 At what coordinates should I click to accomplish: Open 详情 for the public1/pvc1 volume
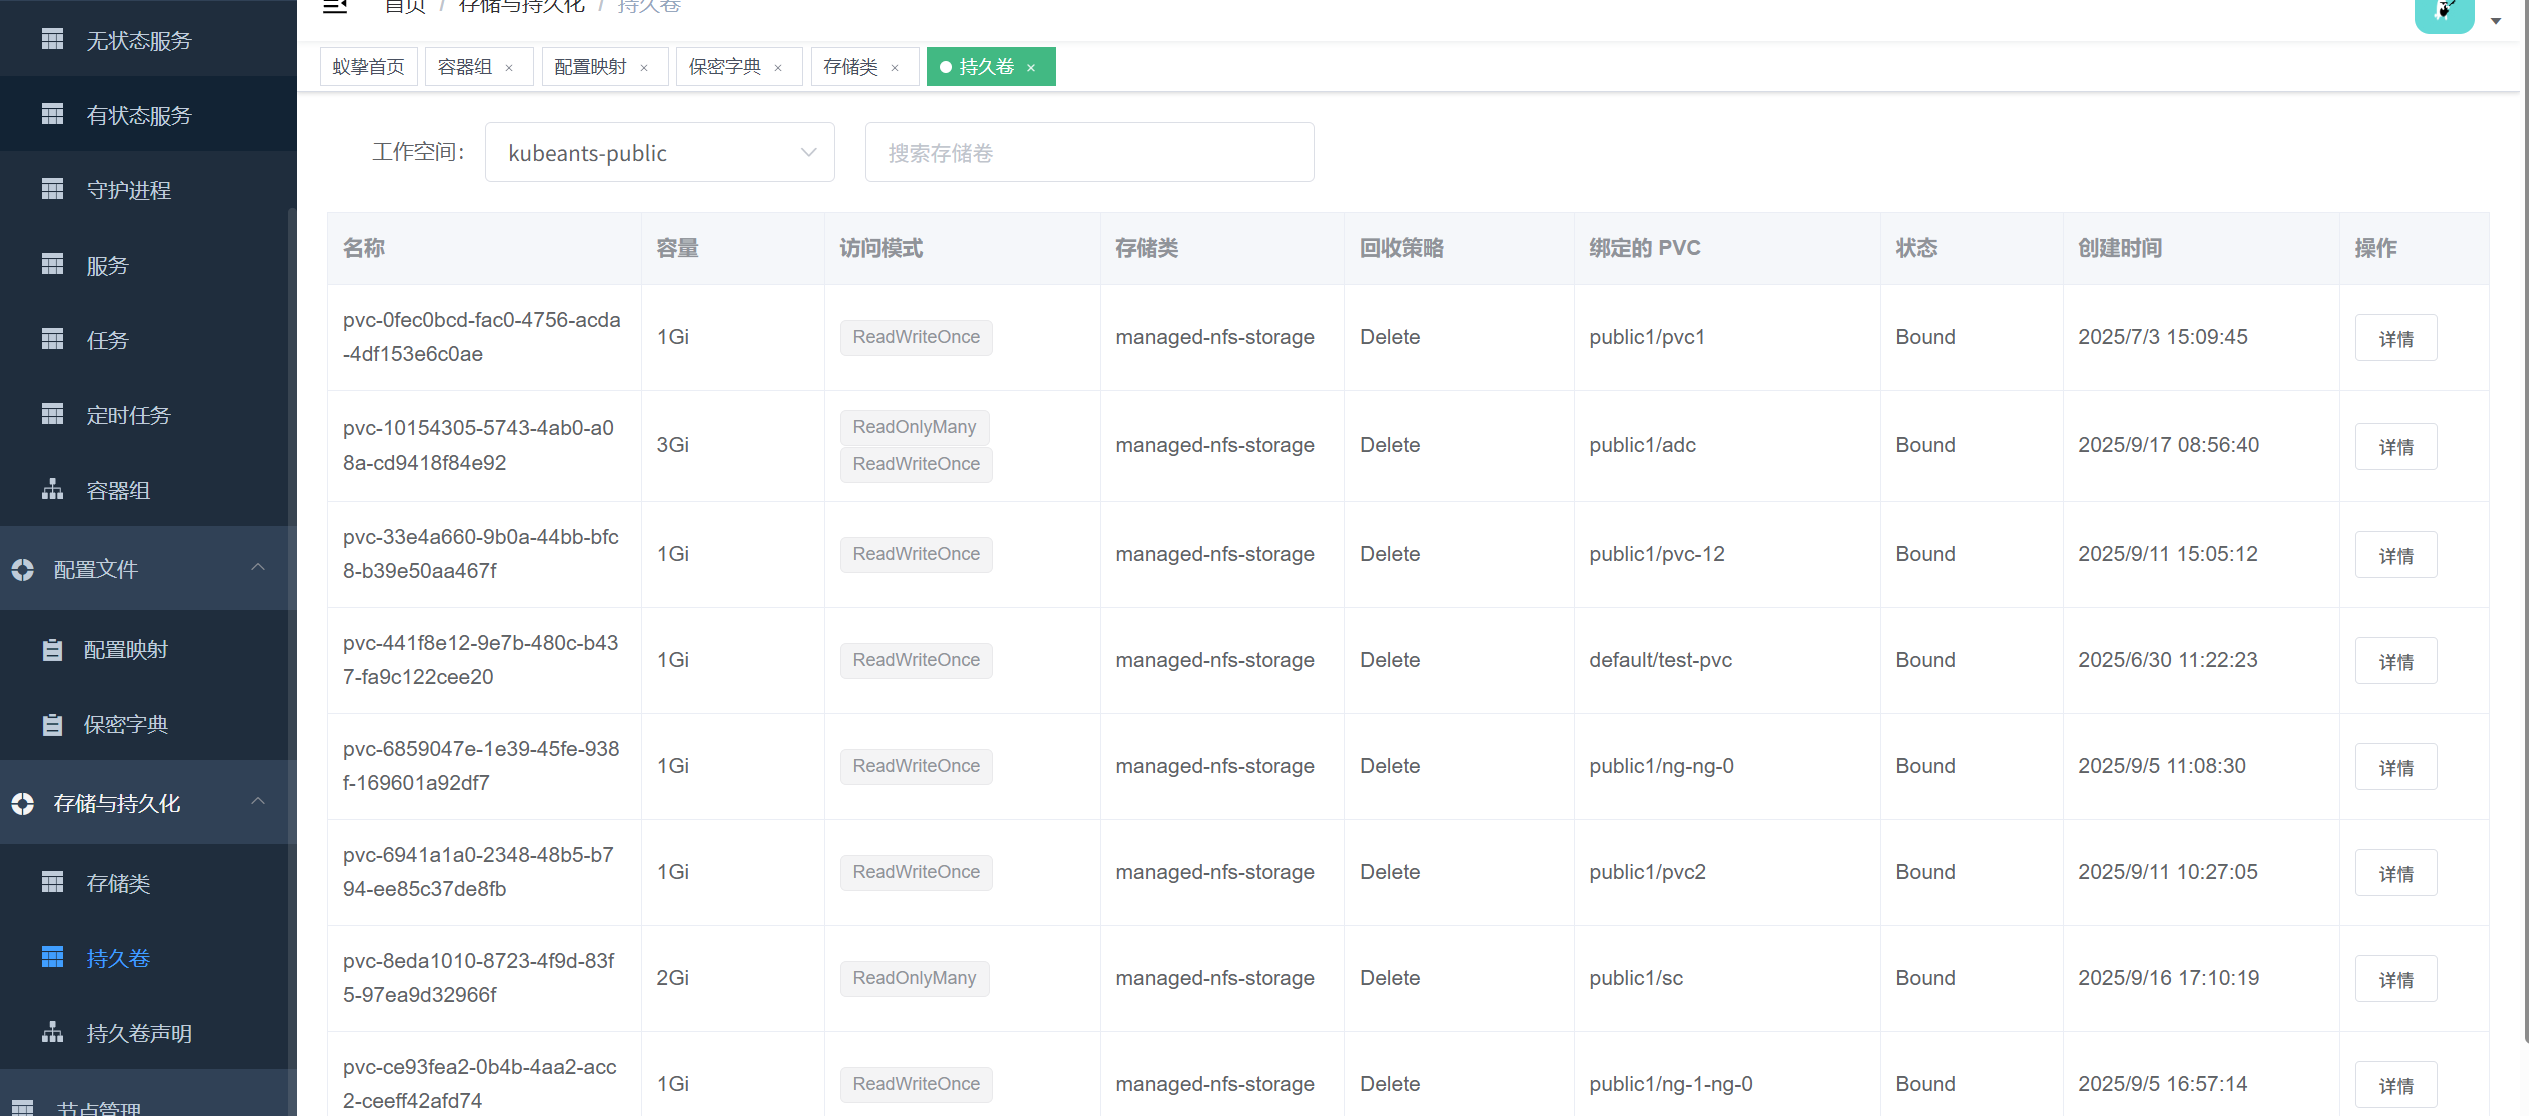point(2395,338)
